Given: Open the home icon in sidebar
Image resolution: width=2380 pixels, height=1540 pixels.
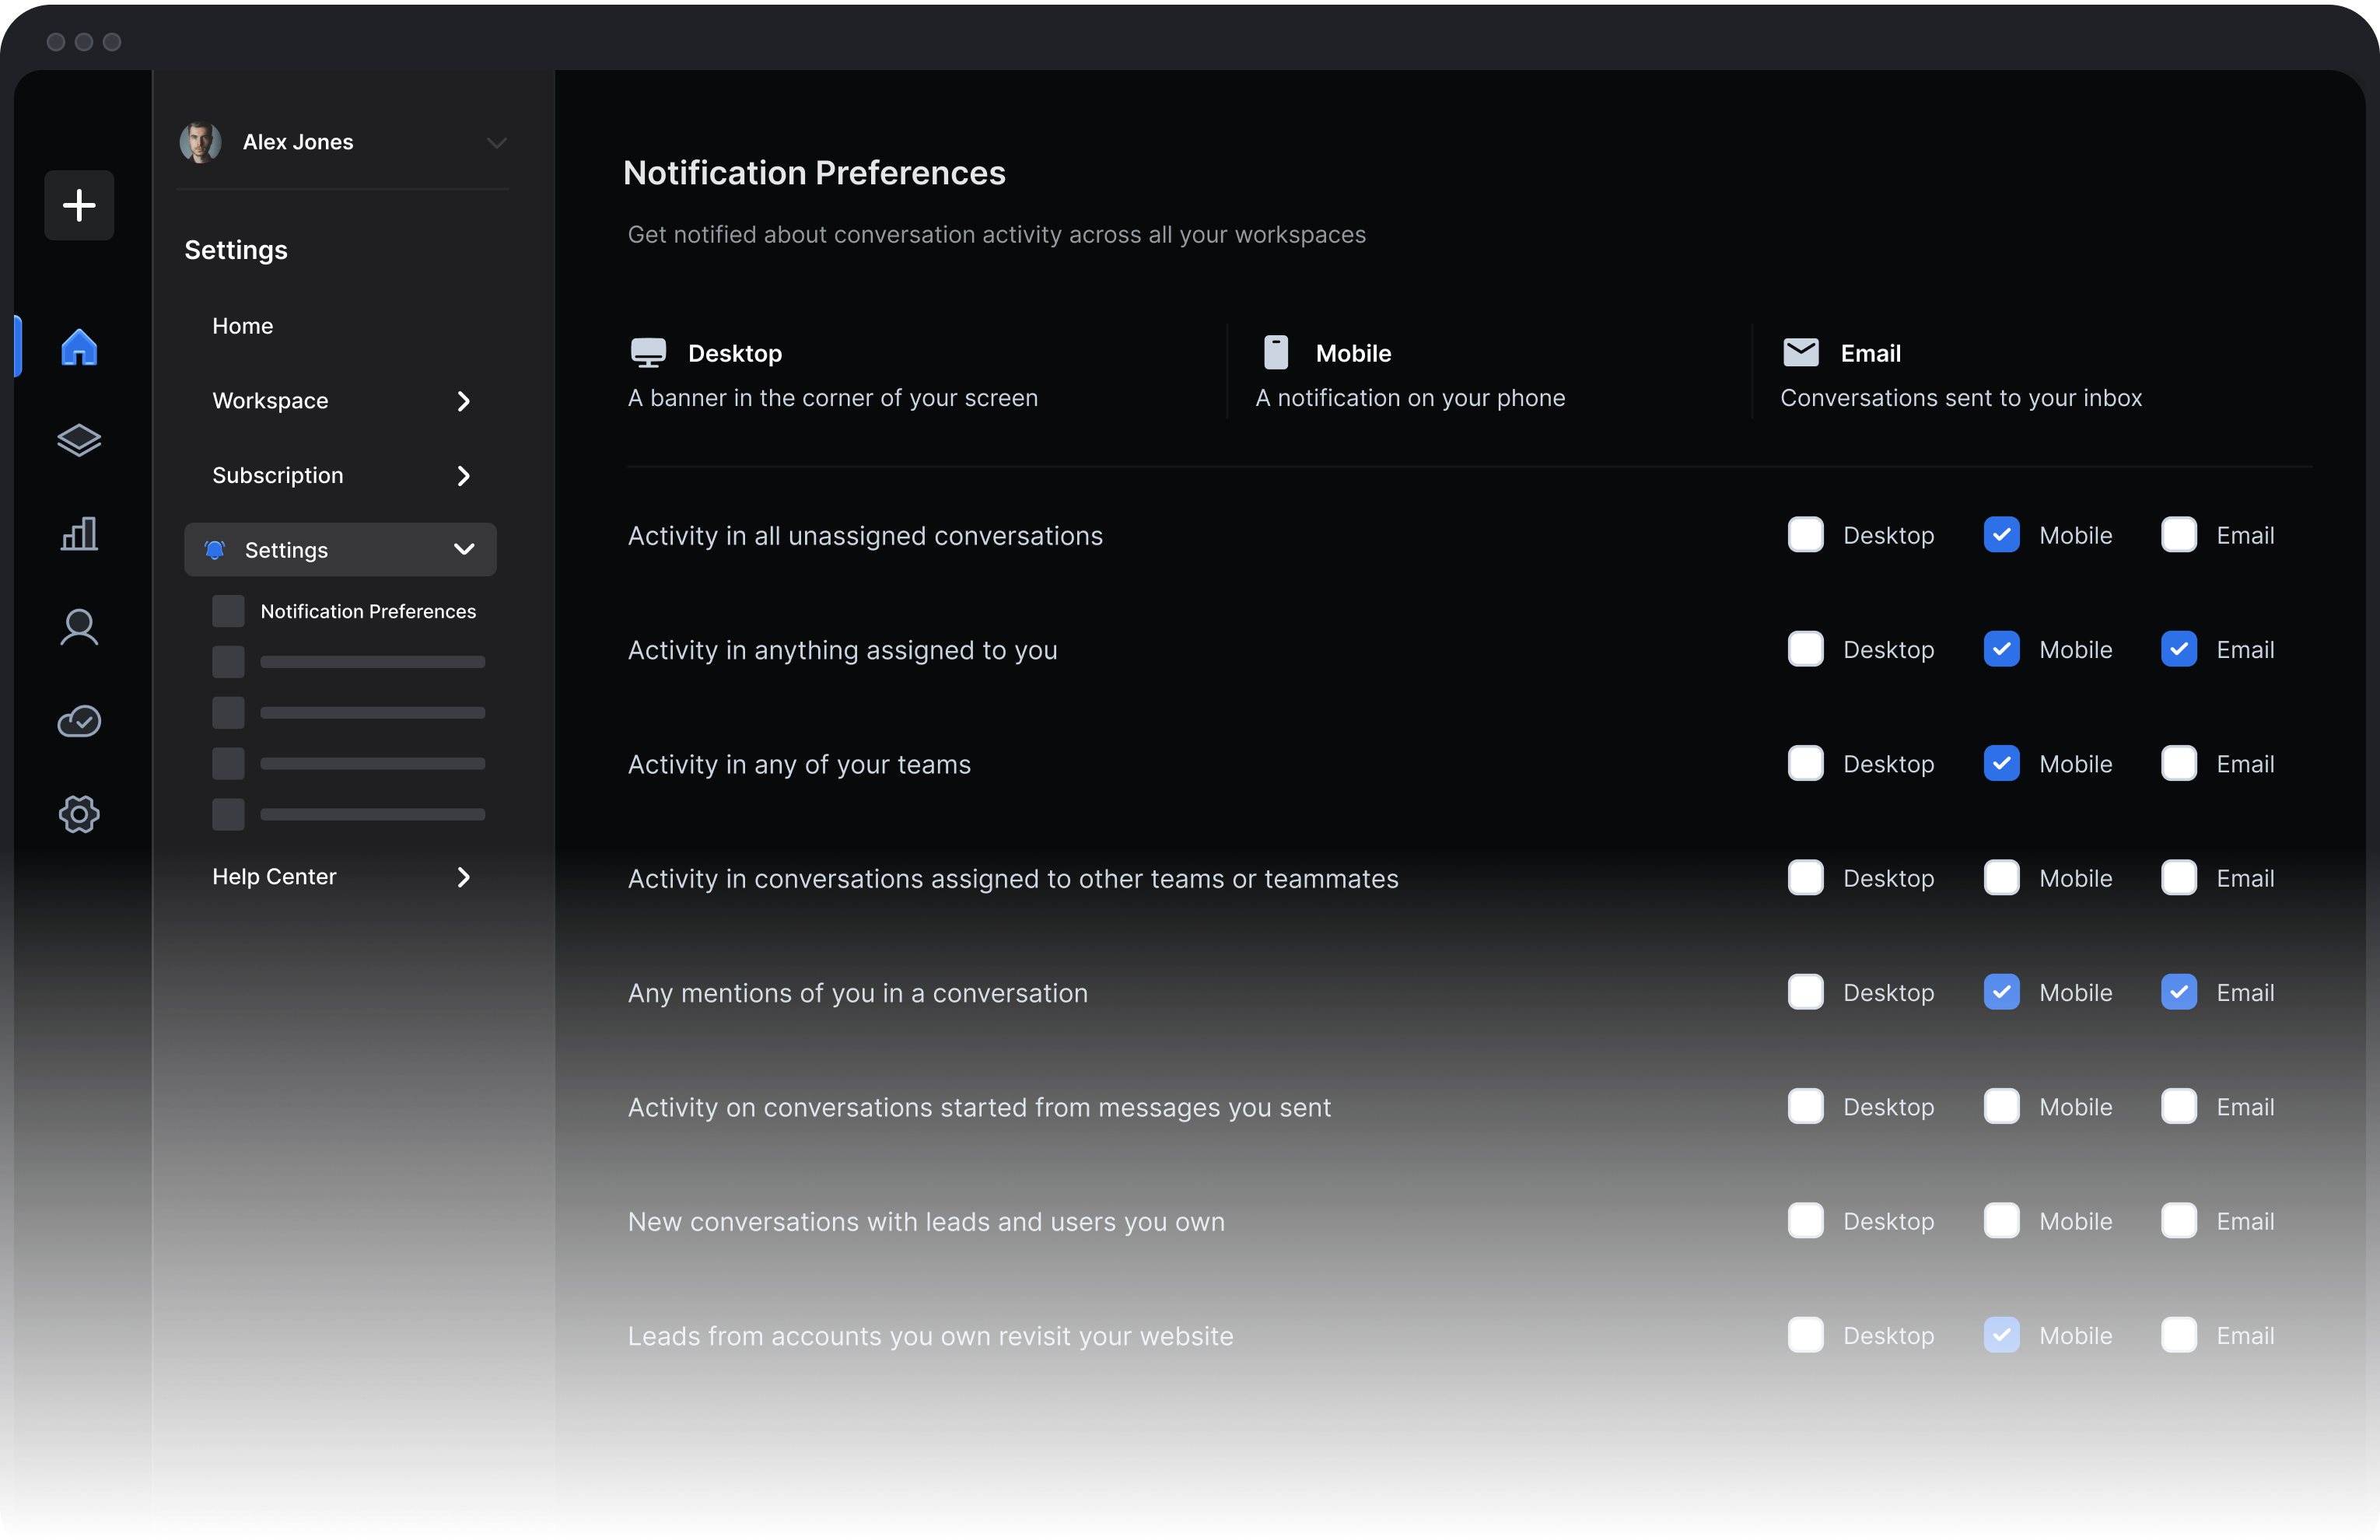Looking at the screenshot, I should point(79,347).
